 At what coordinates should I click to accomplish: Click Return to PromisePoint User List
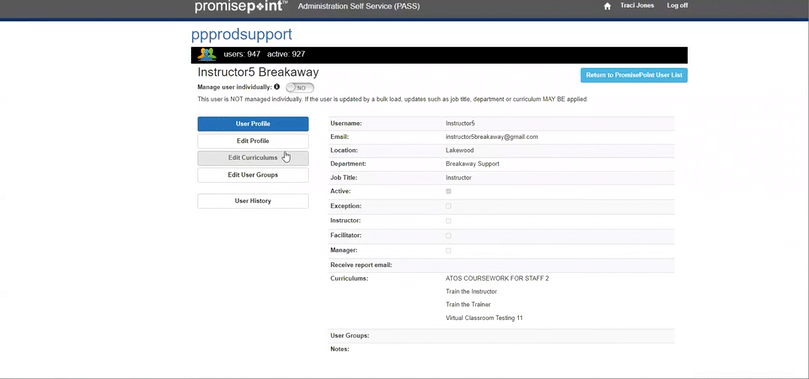click(x=634, y=75)
